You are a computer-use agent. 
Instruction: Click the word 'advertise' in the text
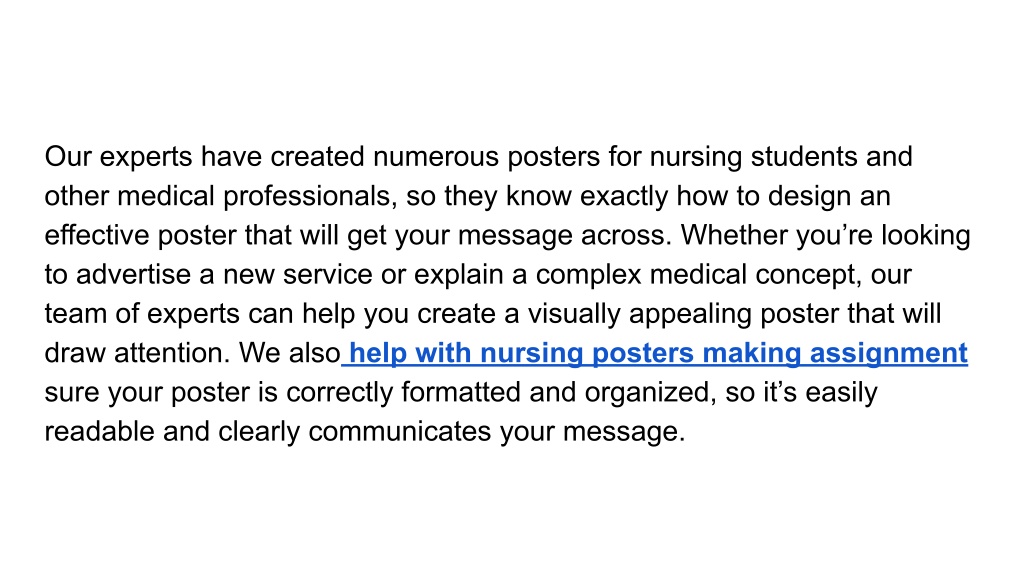tap(134, 274)
